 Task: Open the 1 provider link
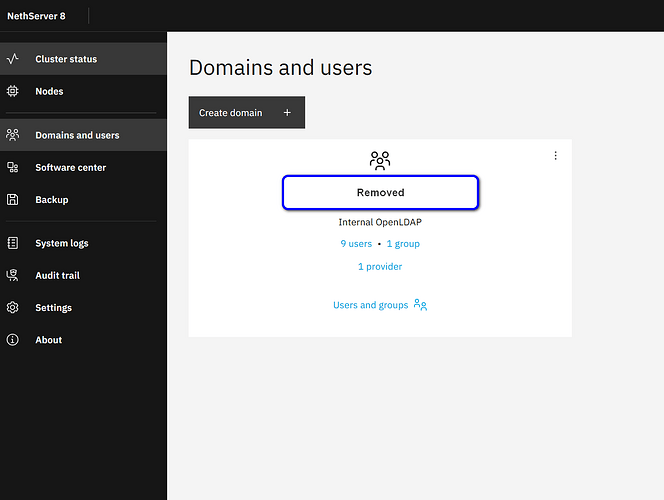[x=380, y=267]
